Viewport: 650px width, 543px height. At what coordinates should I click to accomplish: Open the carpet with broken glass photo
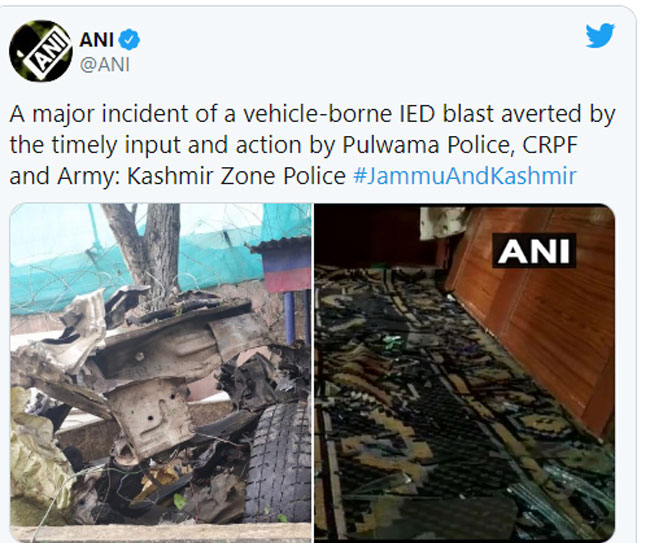click(464, 371)
